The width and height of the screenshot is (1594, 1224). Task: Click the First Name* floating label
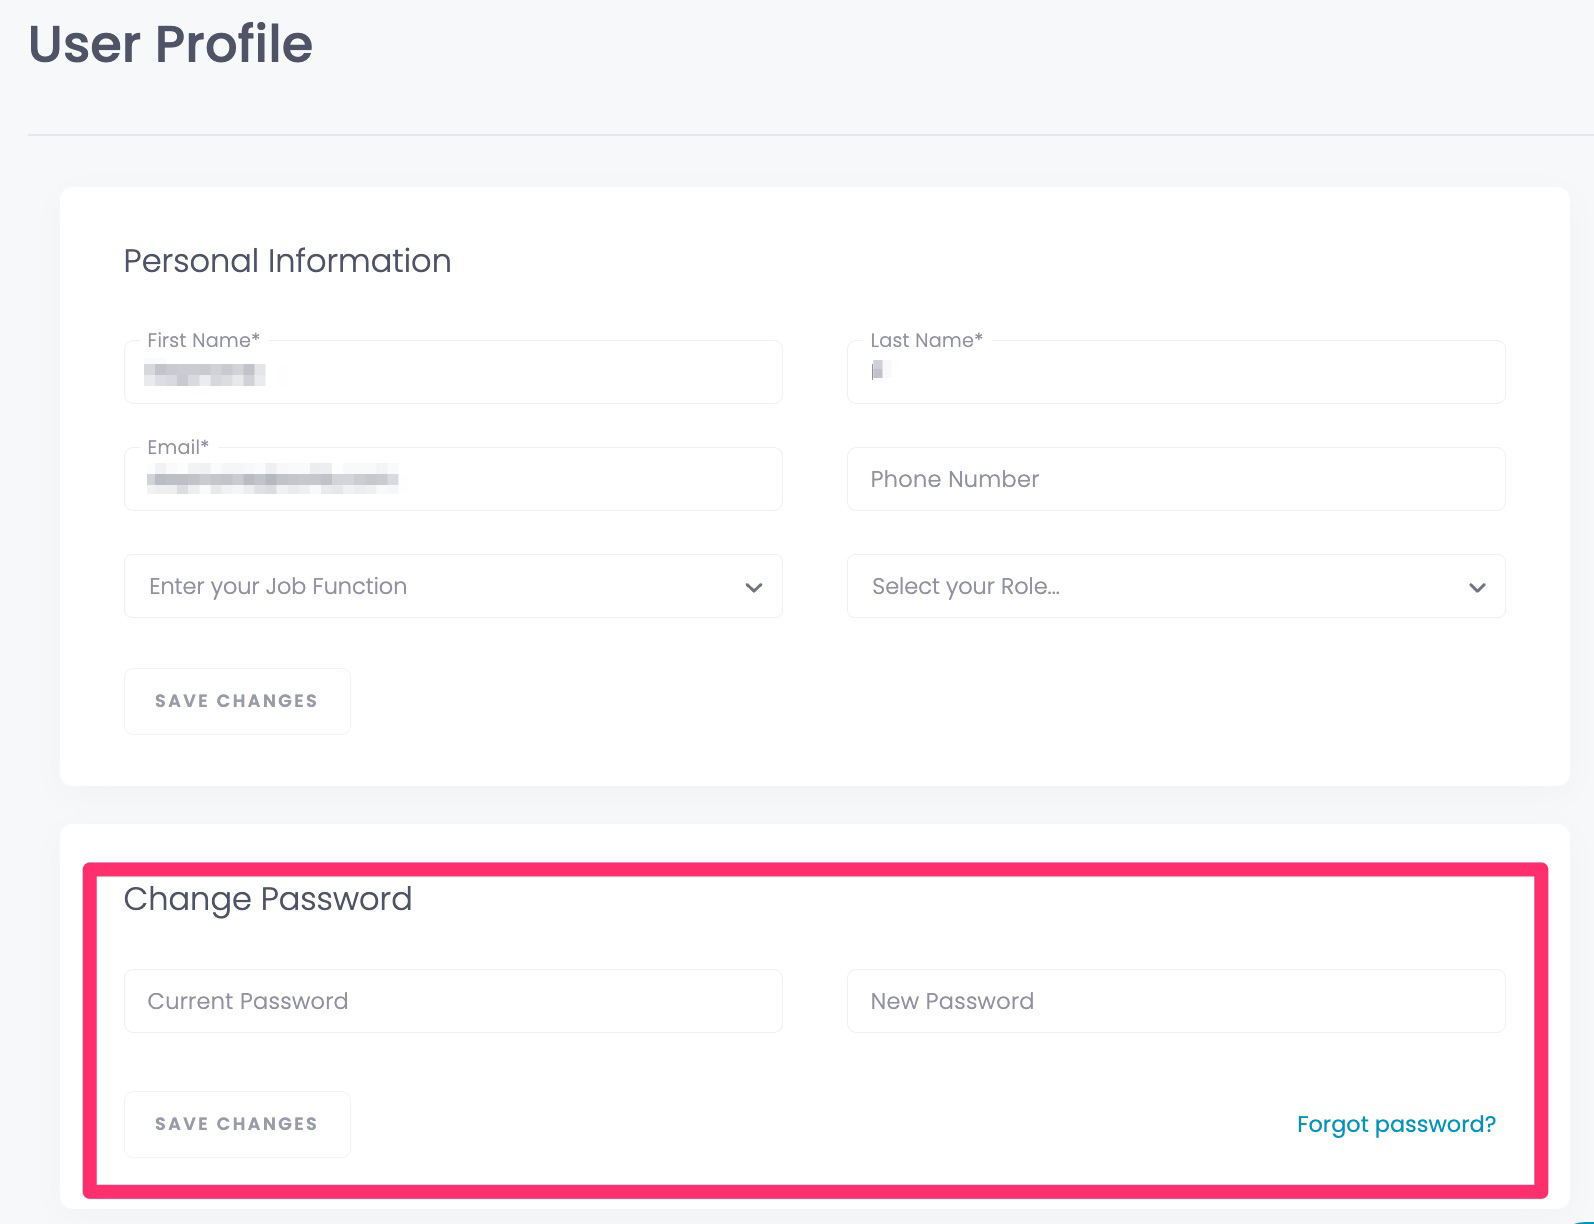coord(203,340)
